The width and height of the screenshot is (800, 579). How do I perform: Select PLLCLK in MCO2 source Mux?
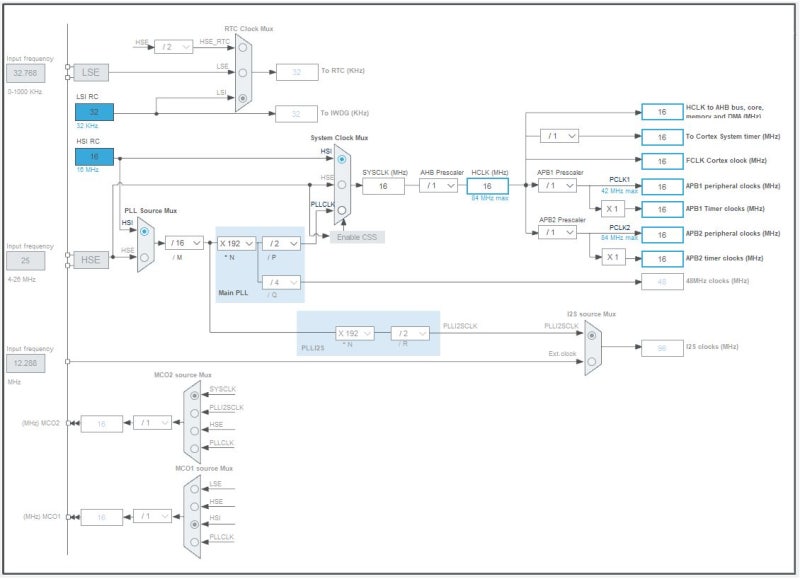click(x=194, y=449)
